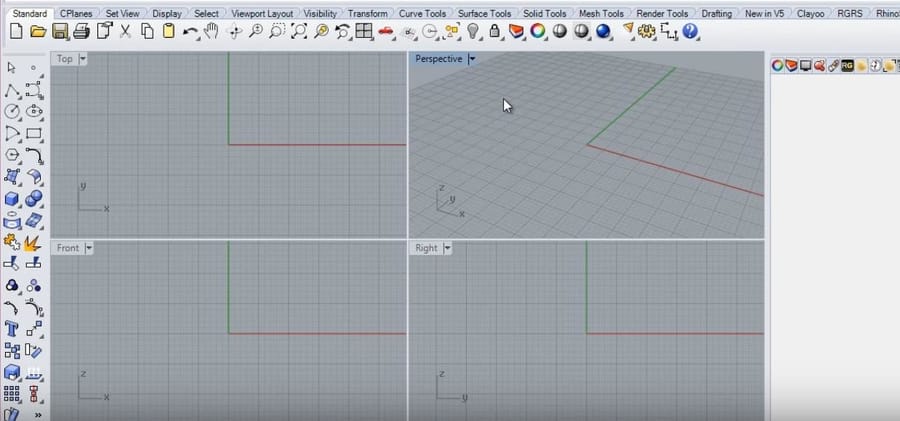Open the Front viewport dropdown arrow
Viewport: 900px width, 421px height.
(x=89, y=248)
